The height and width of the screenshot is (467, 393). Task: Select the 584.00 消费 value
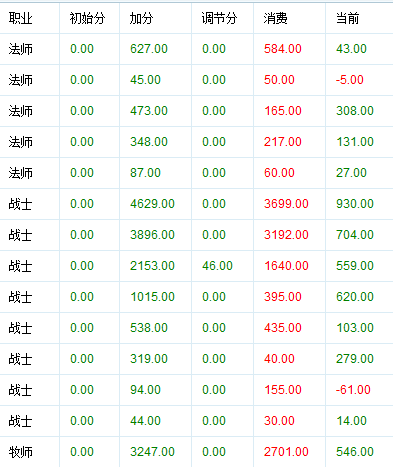pos(283,49)
